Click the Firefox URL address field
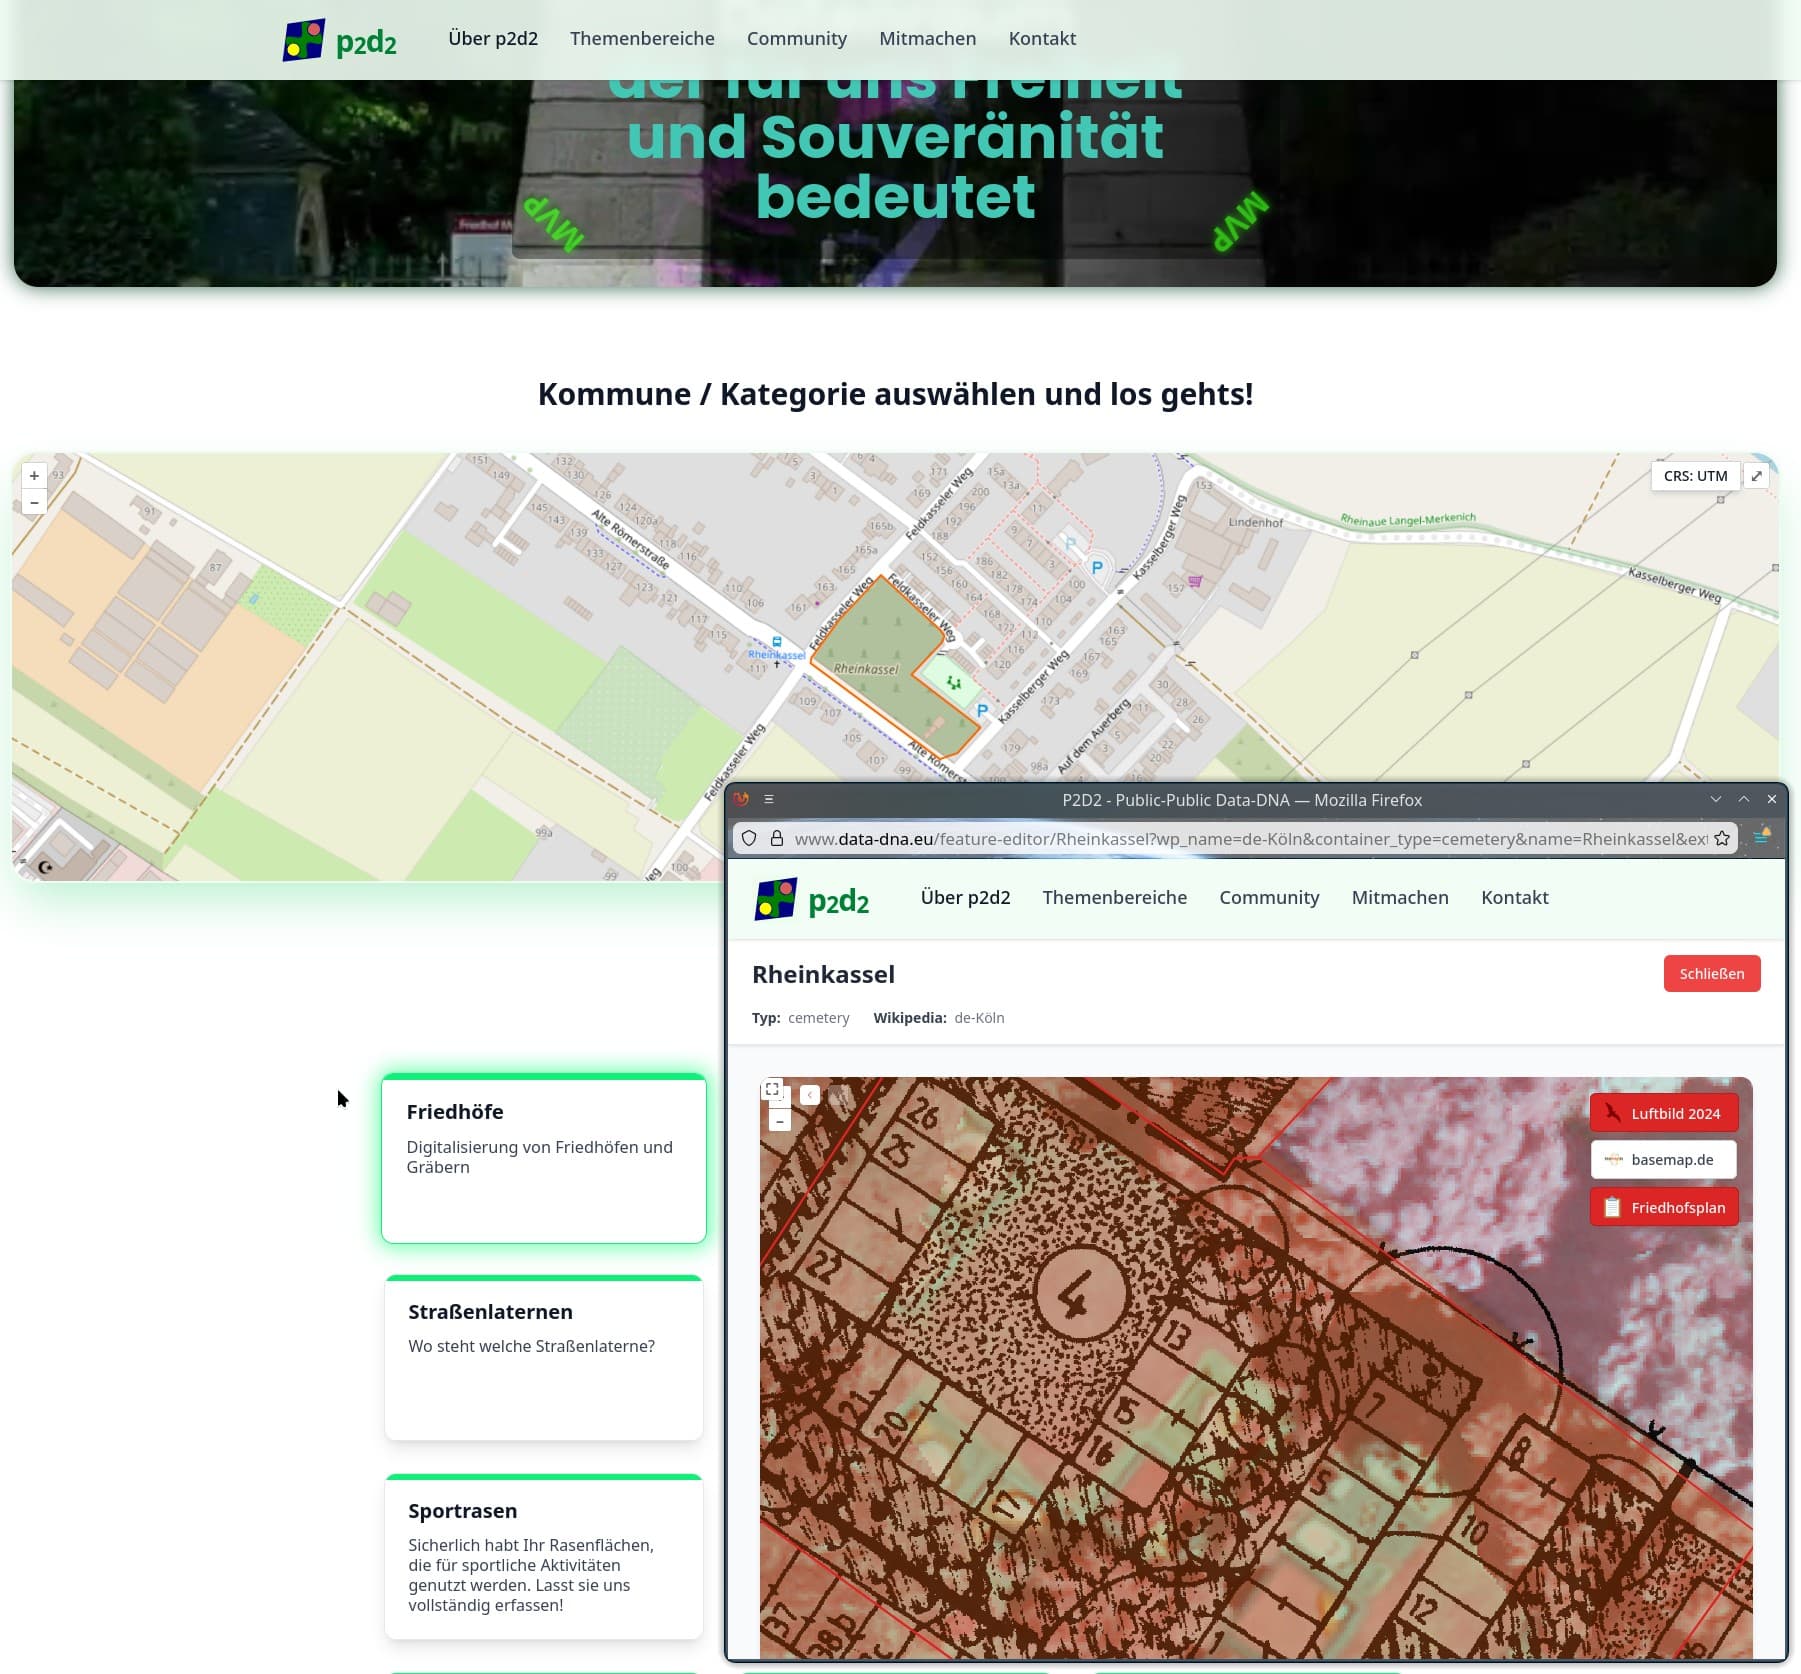Viewport: 1801px width, 1674px height. [x=1250, y=839]
